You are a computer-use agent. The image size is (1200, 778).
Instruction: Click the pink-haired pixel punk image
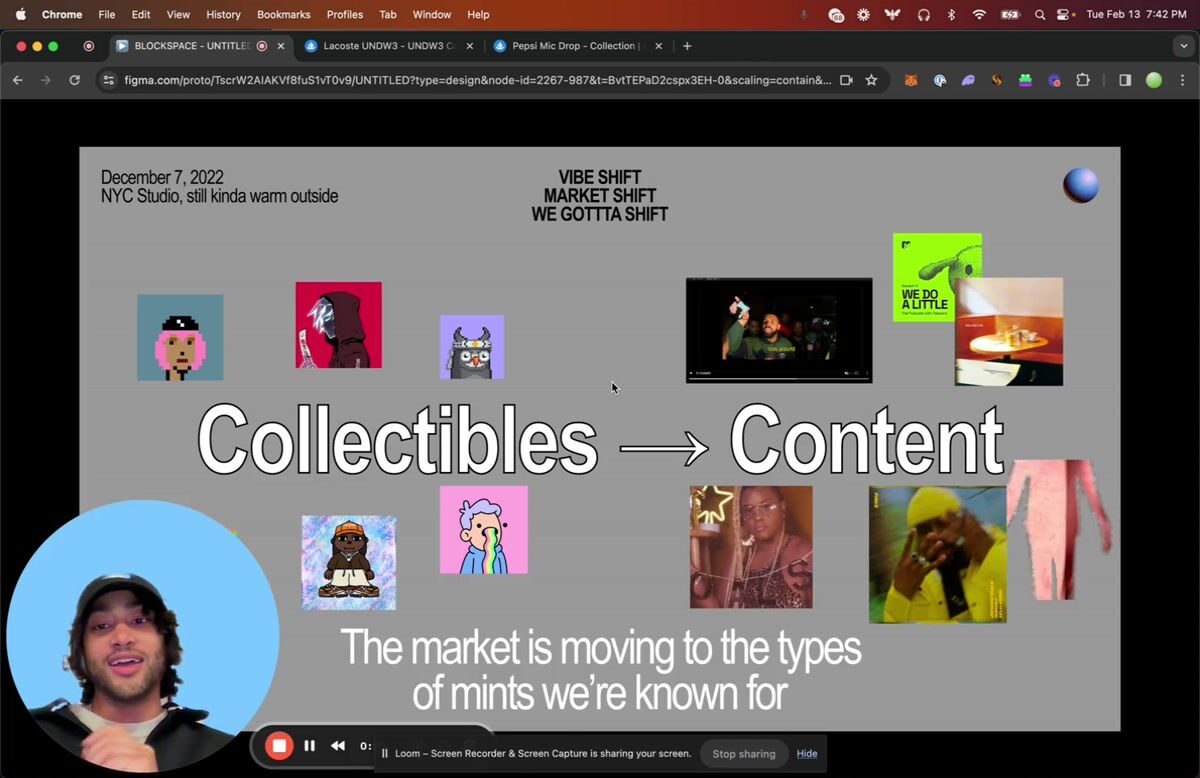coord(180,337)
